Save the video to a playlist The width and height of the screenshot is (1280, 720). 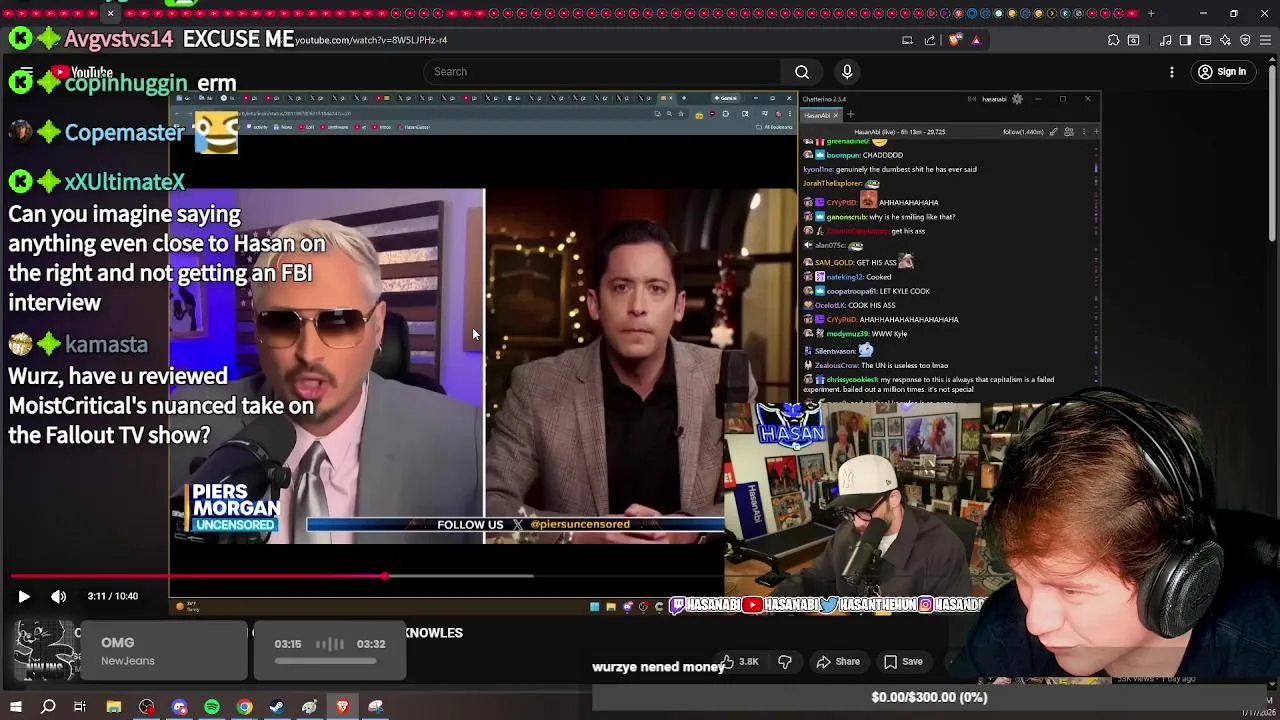pyautogui.click(x=903, y=662)
